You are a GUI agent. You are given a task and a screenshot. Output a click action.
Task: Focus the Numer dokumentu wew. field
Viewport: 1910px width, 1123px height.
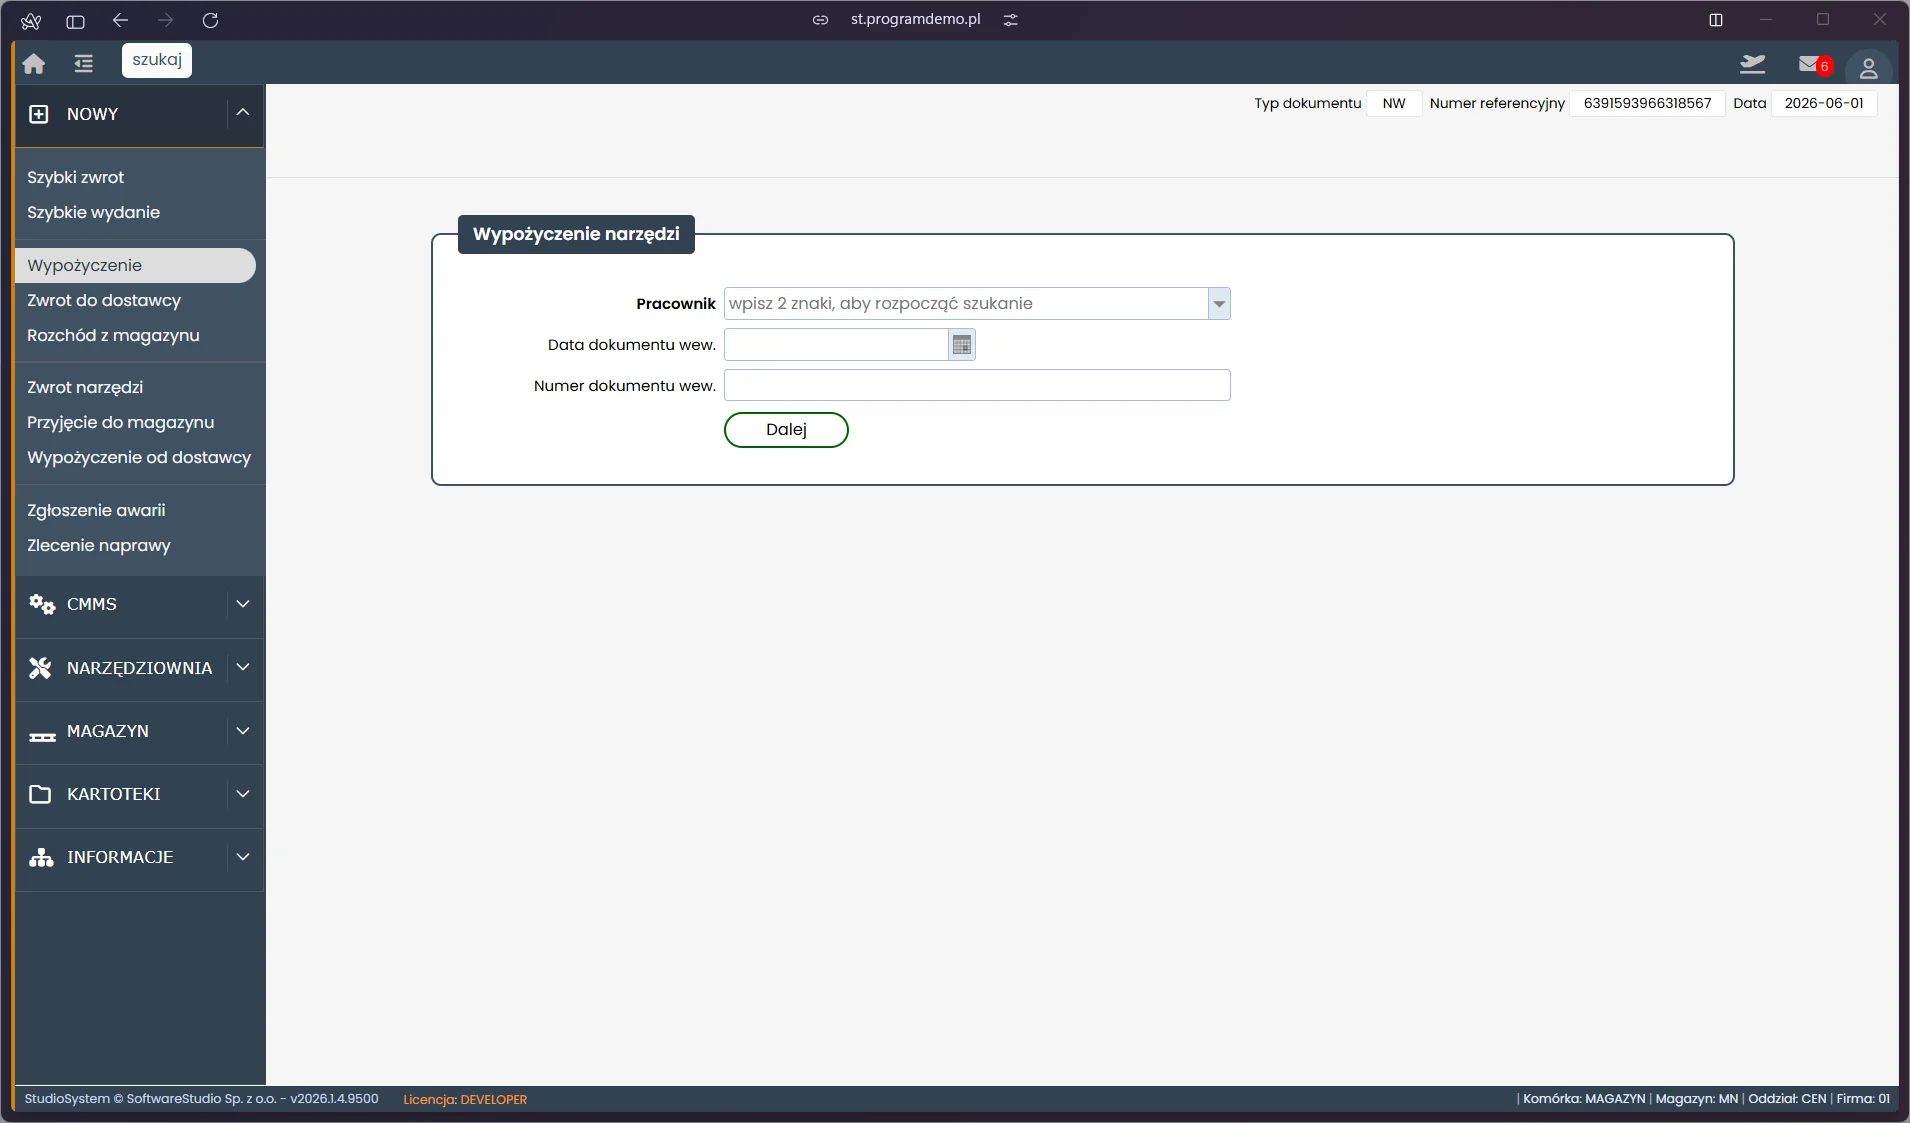click(977, 386)
